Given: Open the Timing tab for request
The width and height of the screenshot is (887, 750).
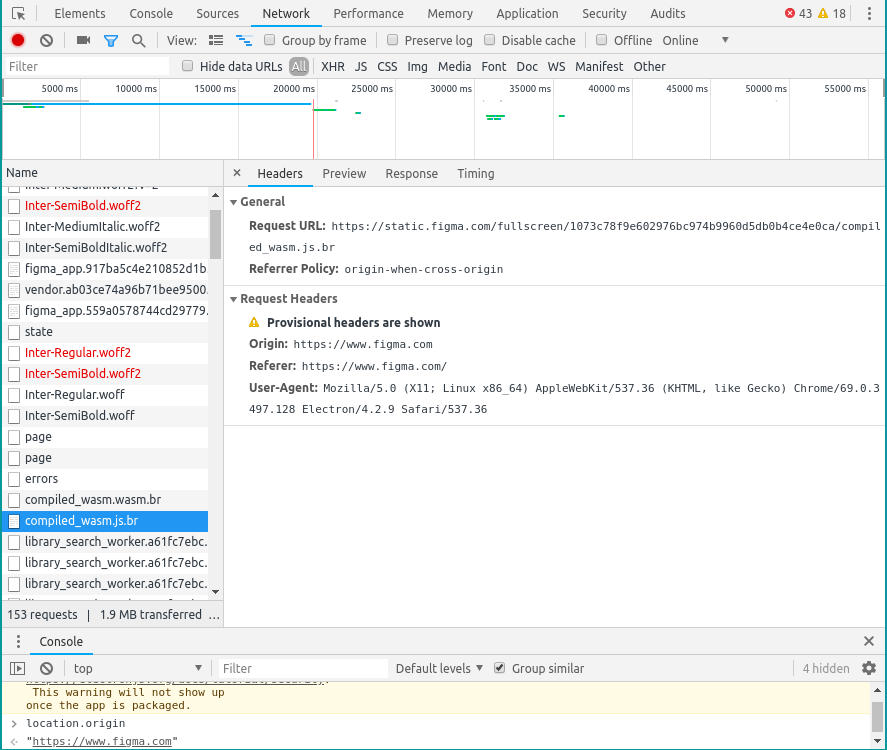Looking at the screenshot, I should (x=476, y=174).
